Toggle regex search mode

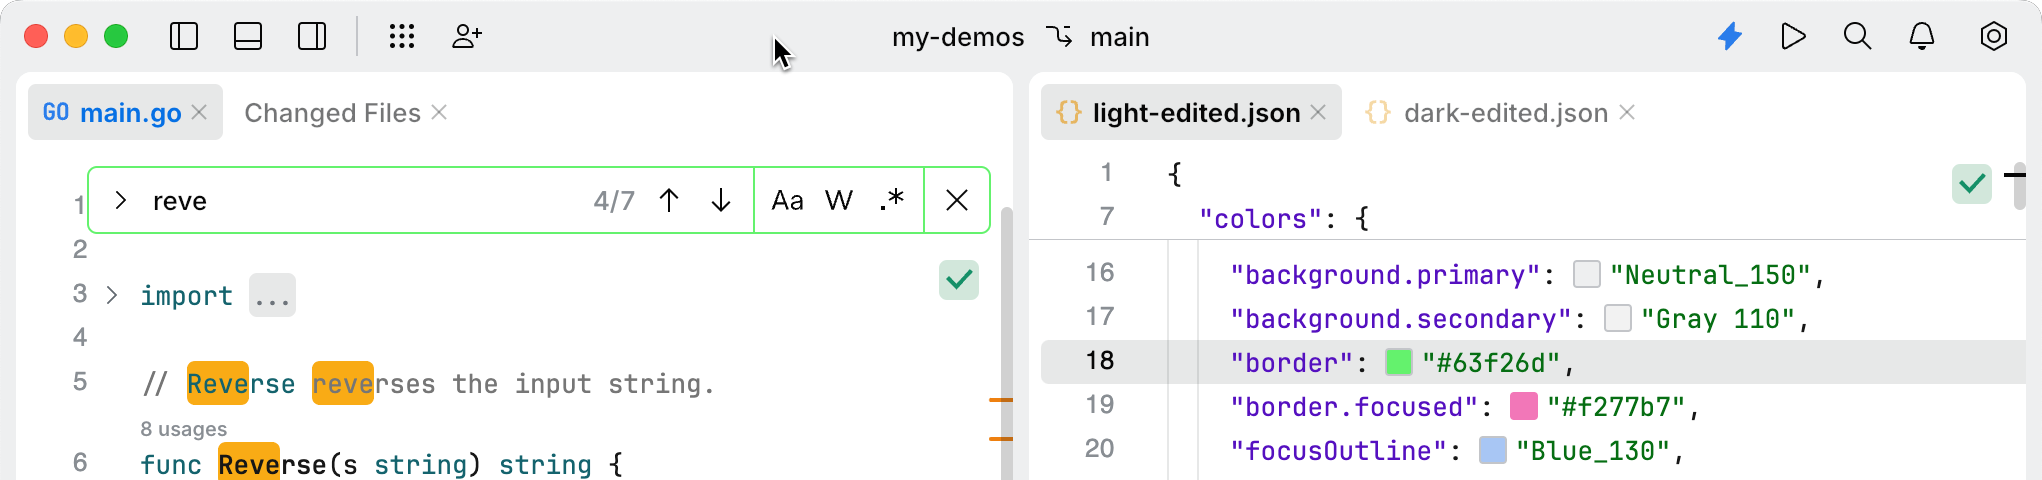pyautogui.click(x=891, y=201)
